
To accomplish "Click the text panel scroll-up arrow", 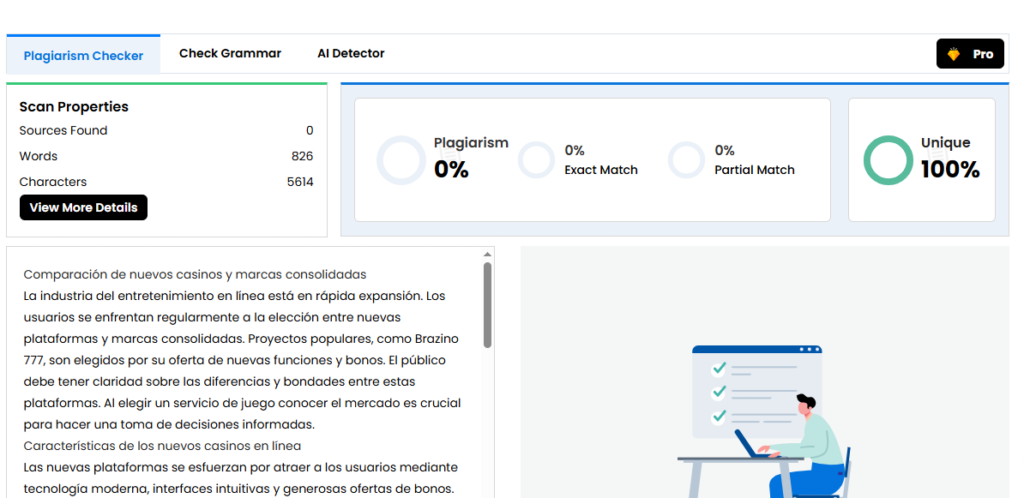I will 488,255.
